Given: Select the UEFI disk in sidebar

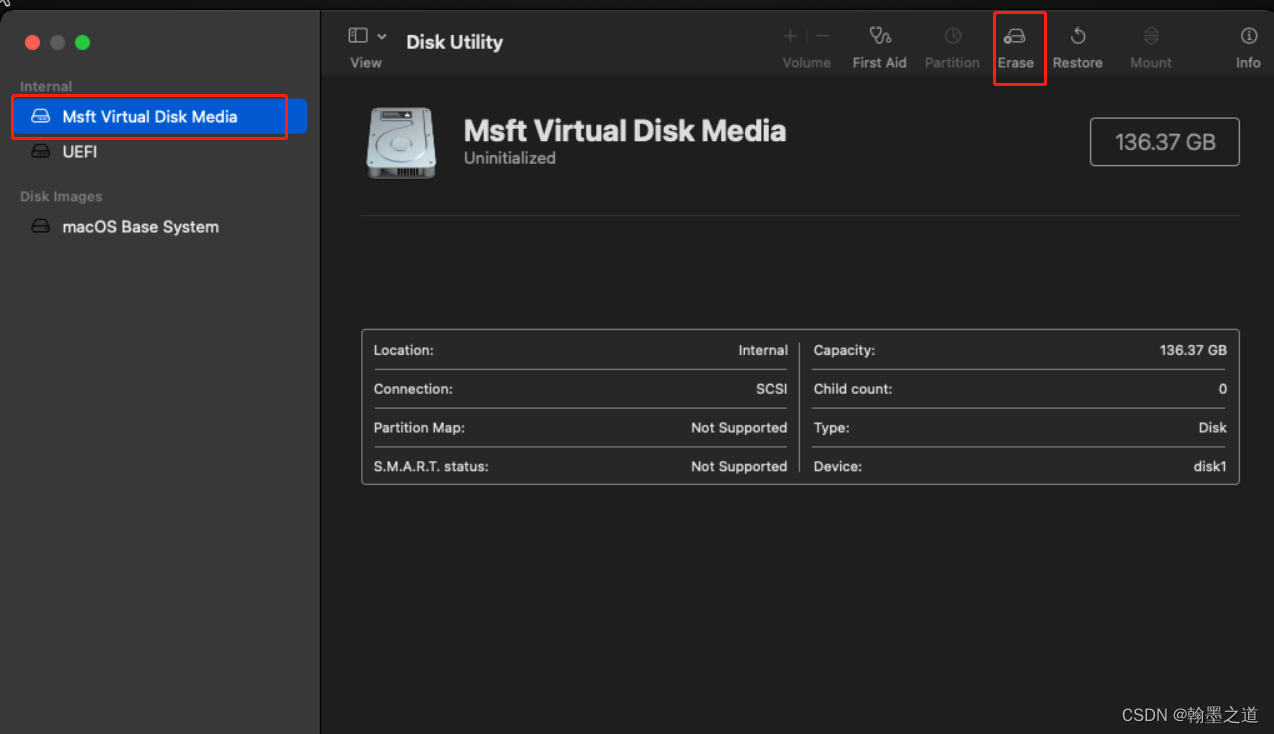Looking at the screenshot, I should pyautogui.click(x=160, y=152).
